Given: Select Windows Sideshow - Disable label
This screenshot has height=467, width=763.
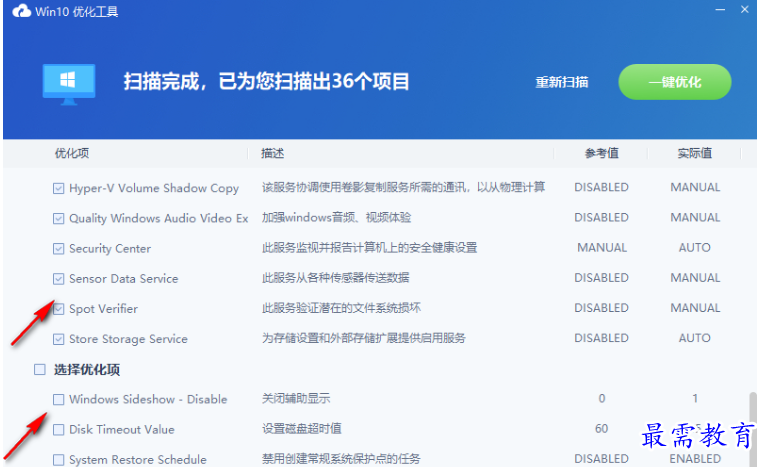Looking at the screenshot, I should pyautogui.click(x=148, y=399).
